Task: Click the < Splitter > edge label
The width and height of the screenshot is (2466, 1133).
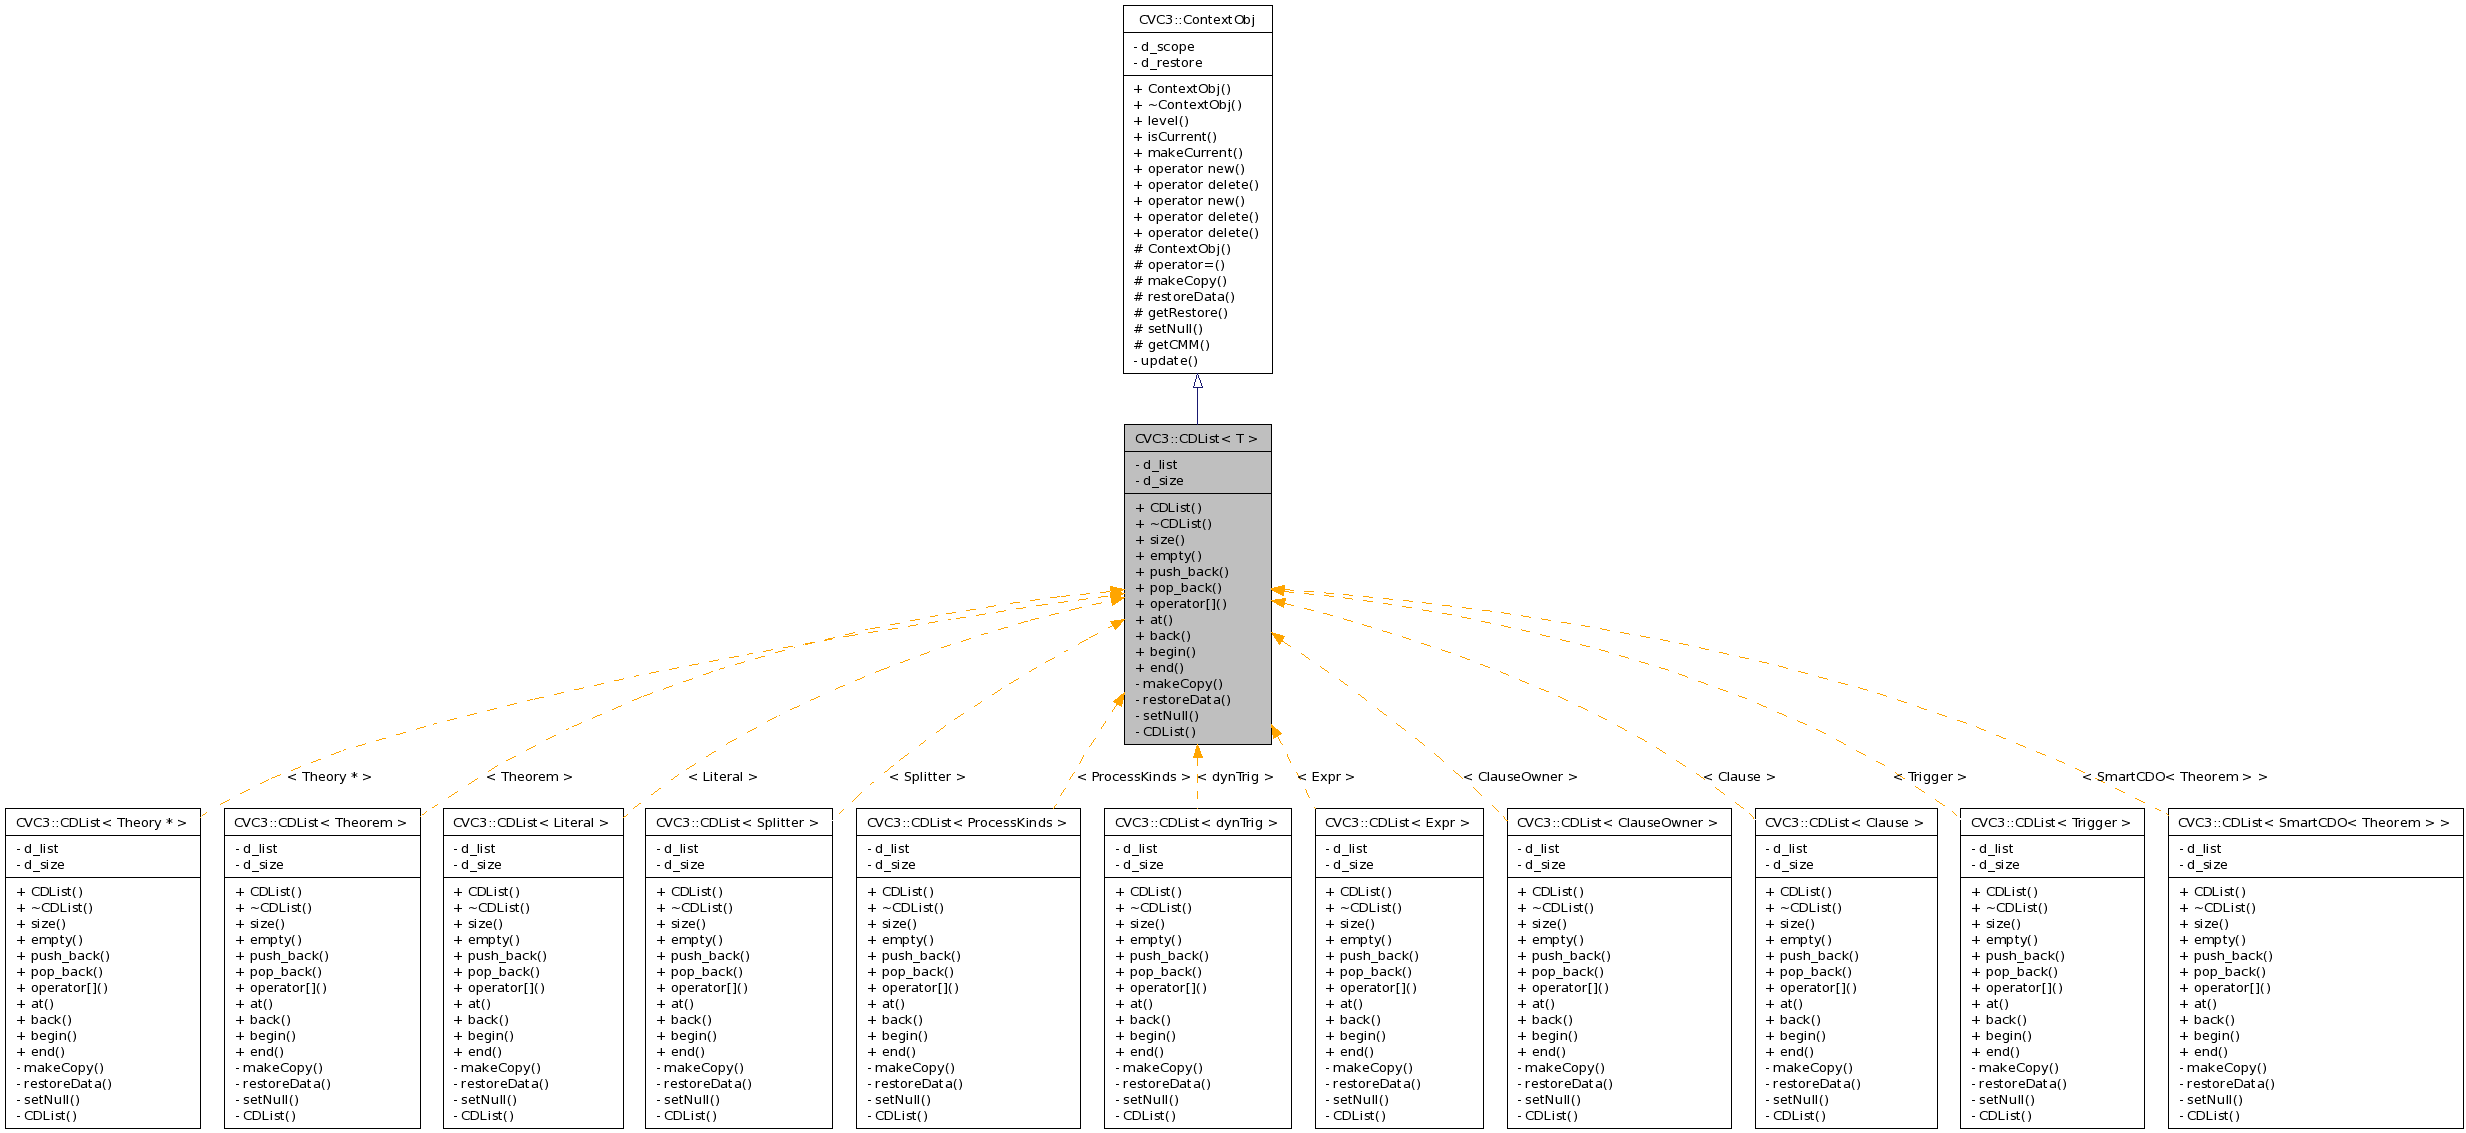Action: 927,776
